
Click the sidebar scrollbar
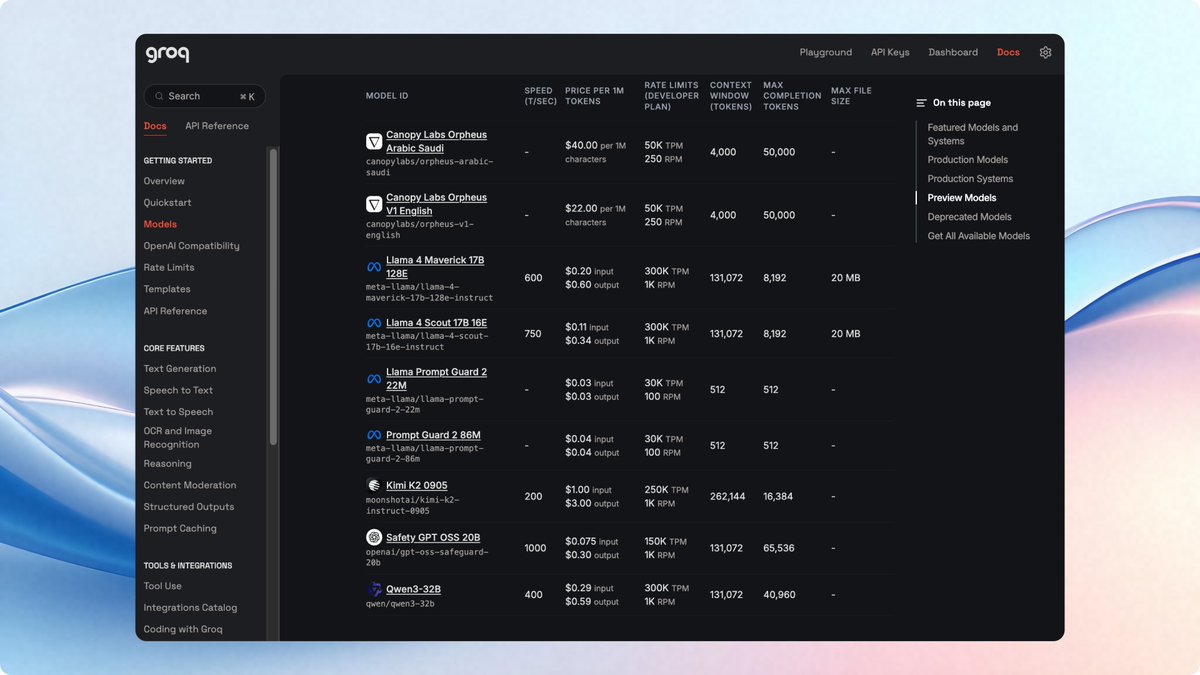[x=273, y=296]
